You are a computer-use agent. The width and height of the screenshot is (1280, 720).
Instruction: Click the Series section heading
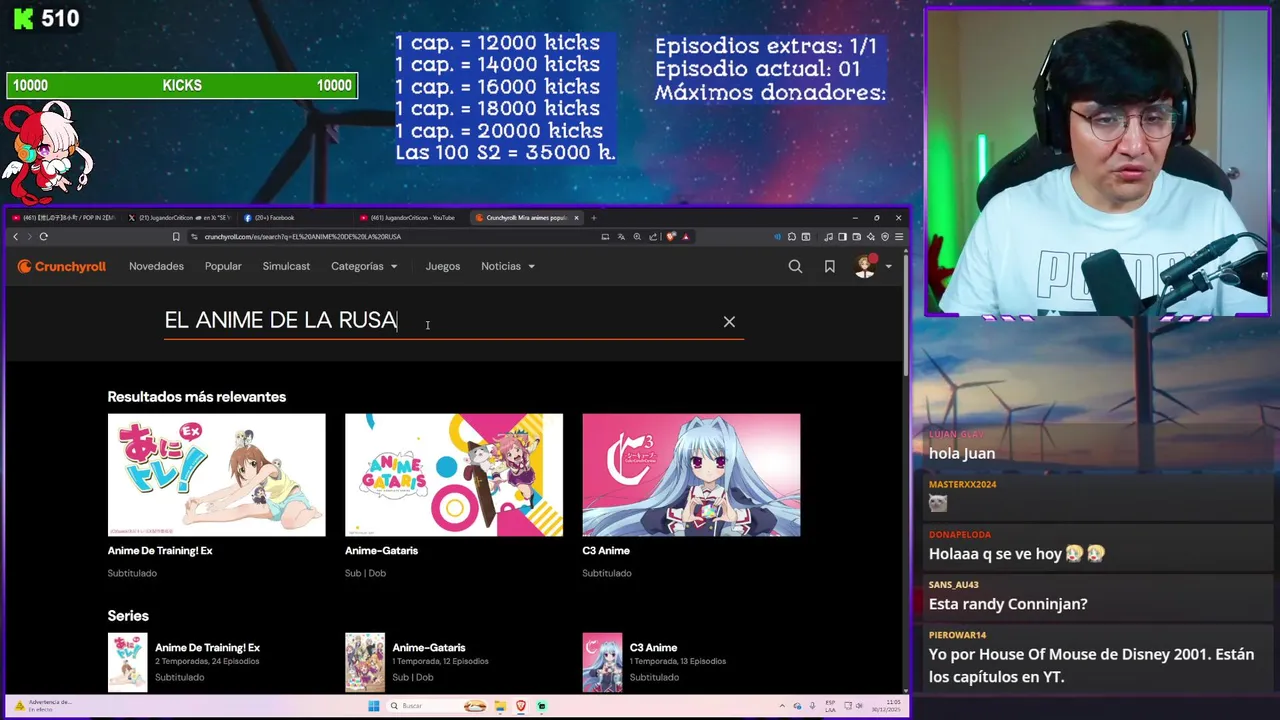coord(128,616)
